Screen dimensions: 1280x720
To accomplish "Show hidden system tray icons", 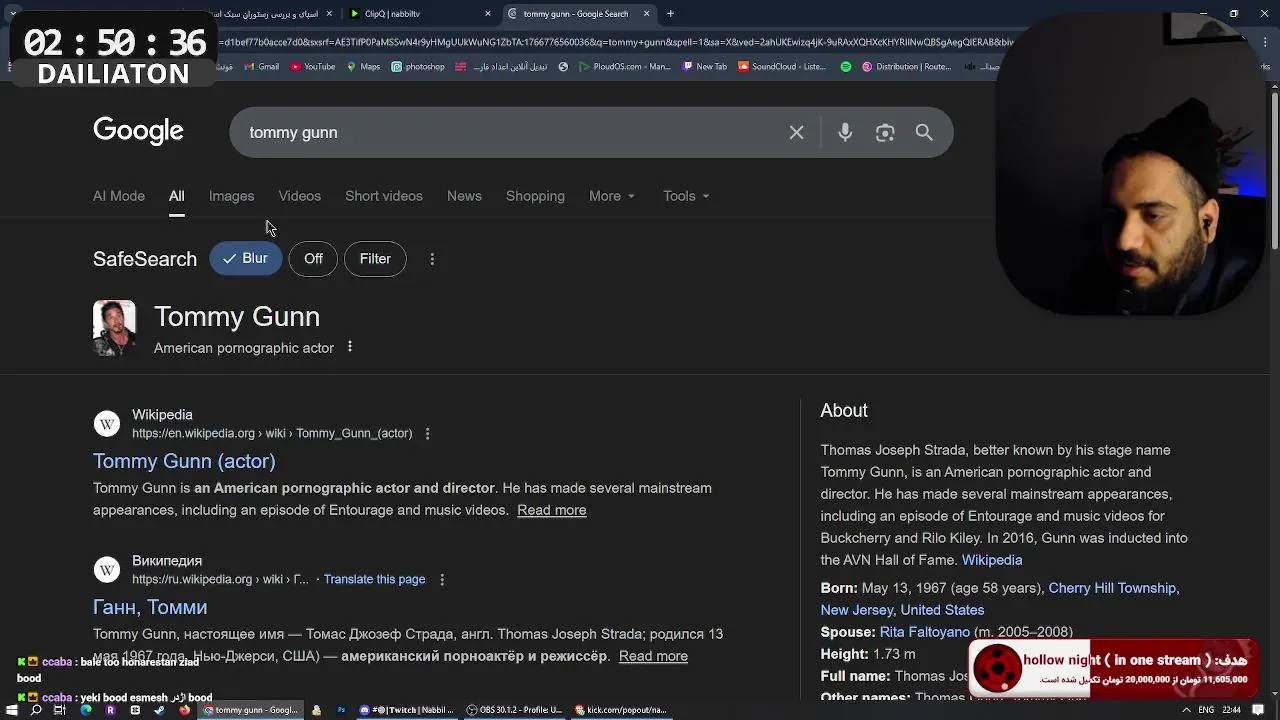I will 1186,710.
